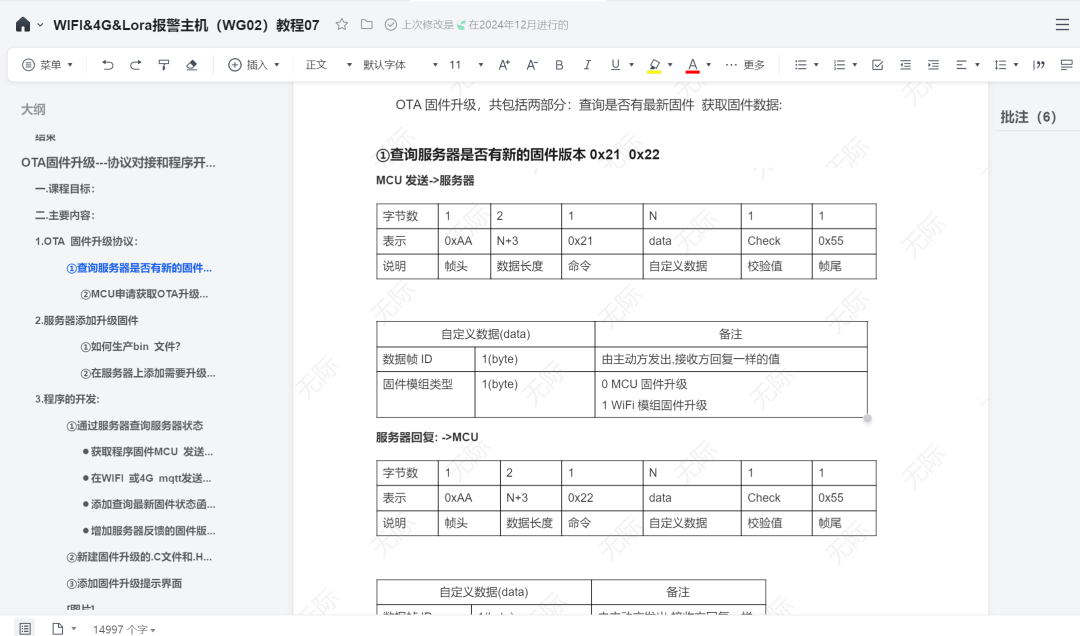Increase the font size with A+
Image resolution: width=1080 pixels, height=636 pixels.
click(x=504, y=65)
